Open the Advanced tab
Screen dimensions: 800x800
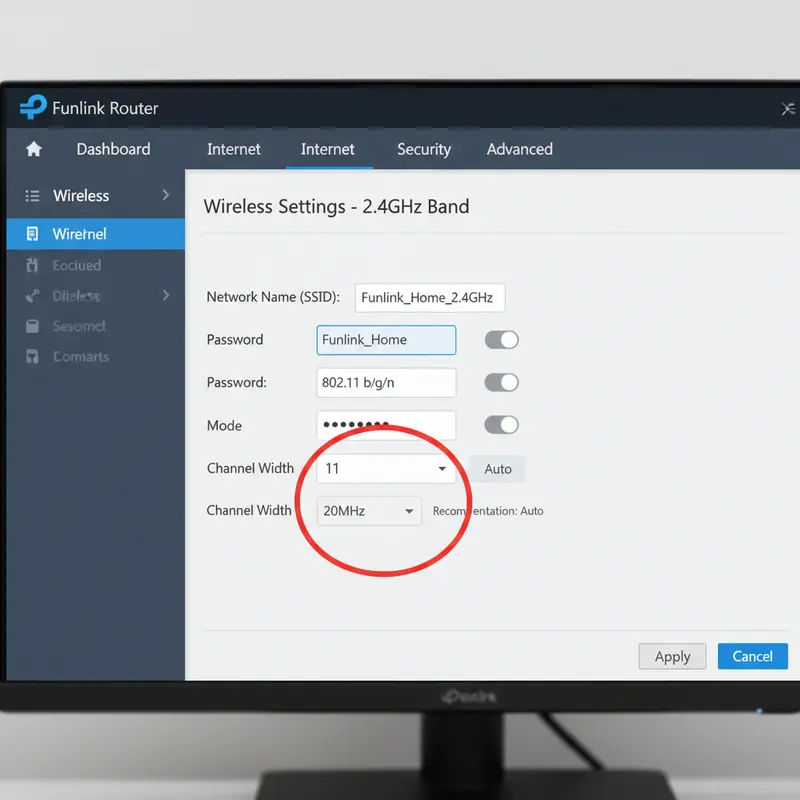coord(519,149)
